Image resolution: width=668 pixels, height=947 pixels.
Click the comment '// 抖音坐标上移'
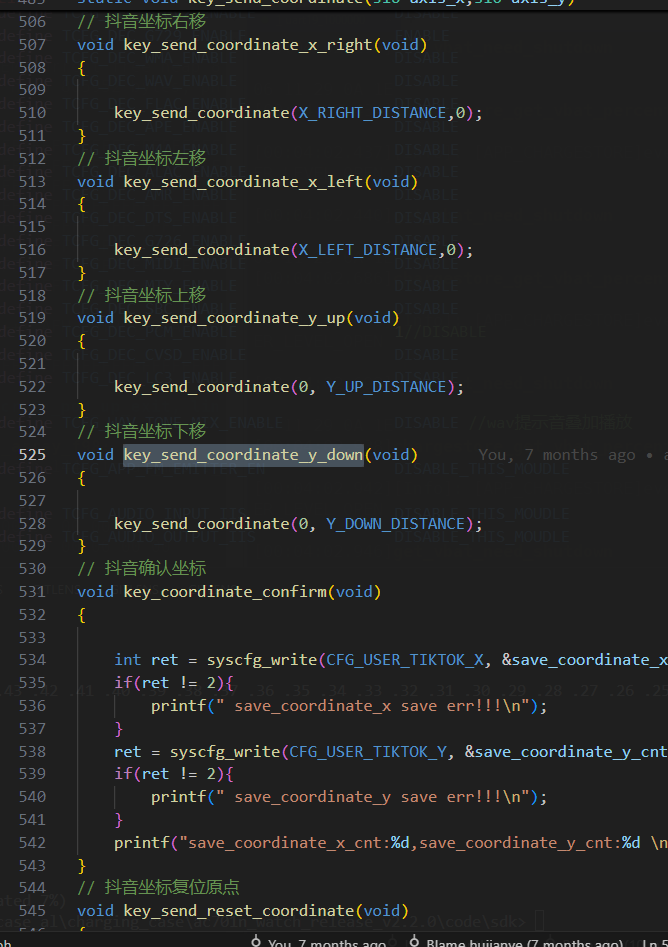(x=141, y=295)
